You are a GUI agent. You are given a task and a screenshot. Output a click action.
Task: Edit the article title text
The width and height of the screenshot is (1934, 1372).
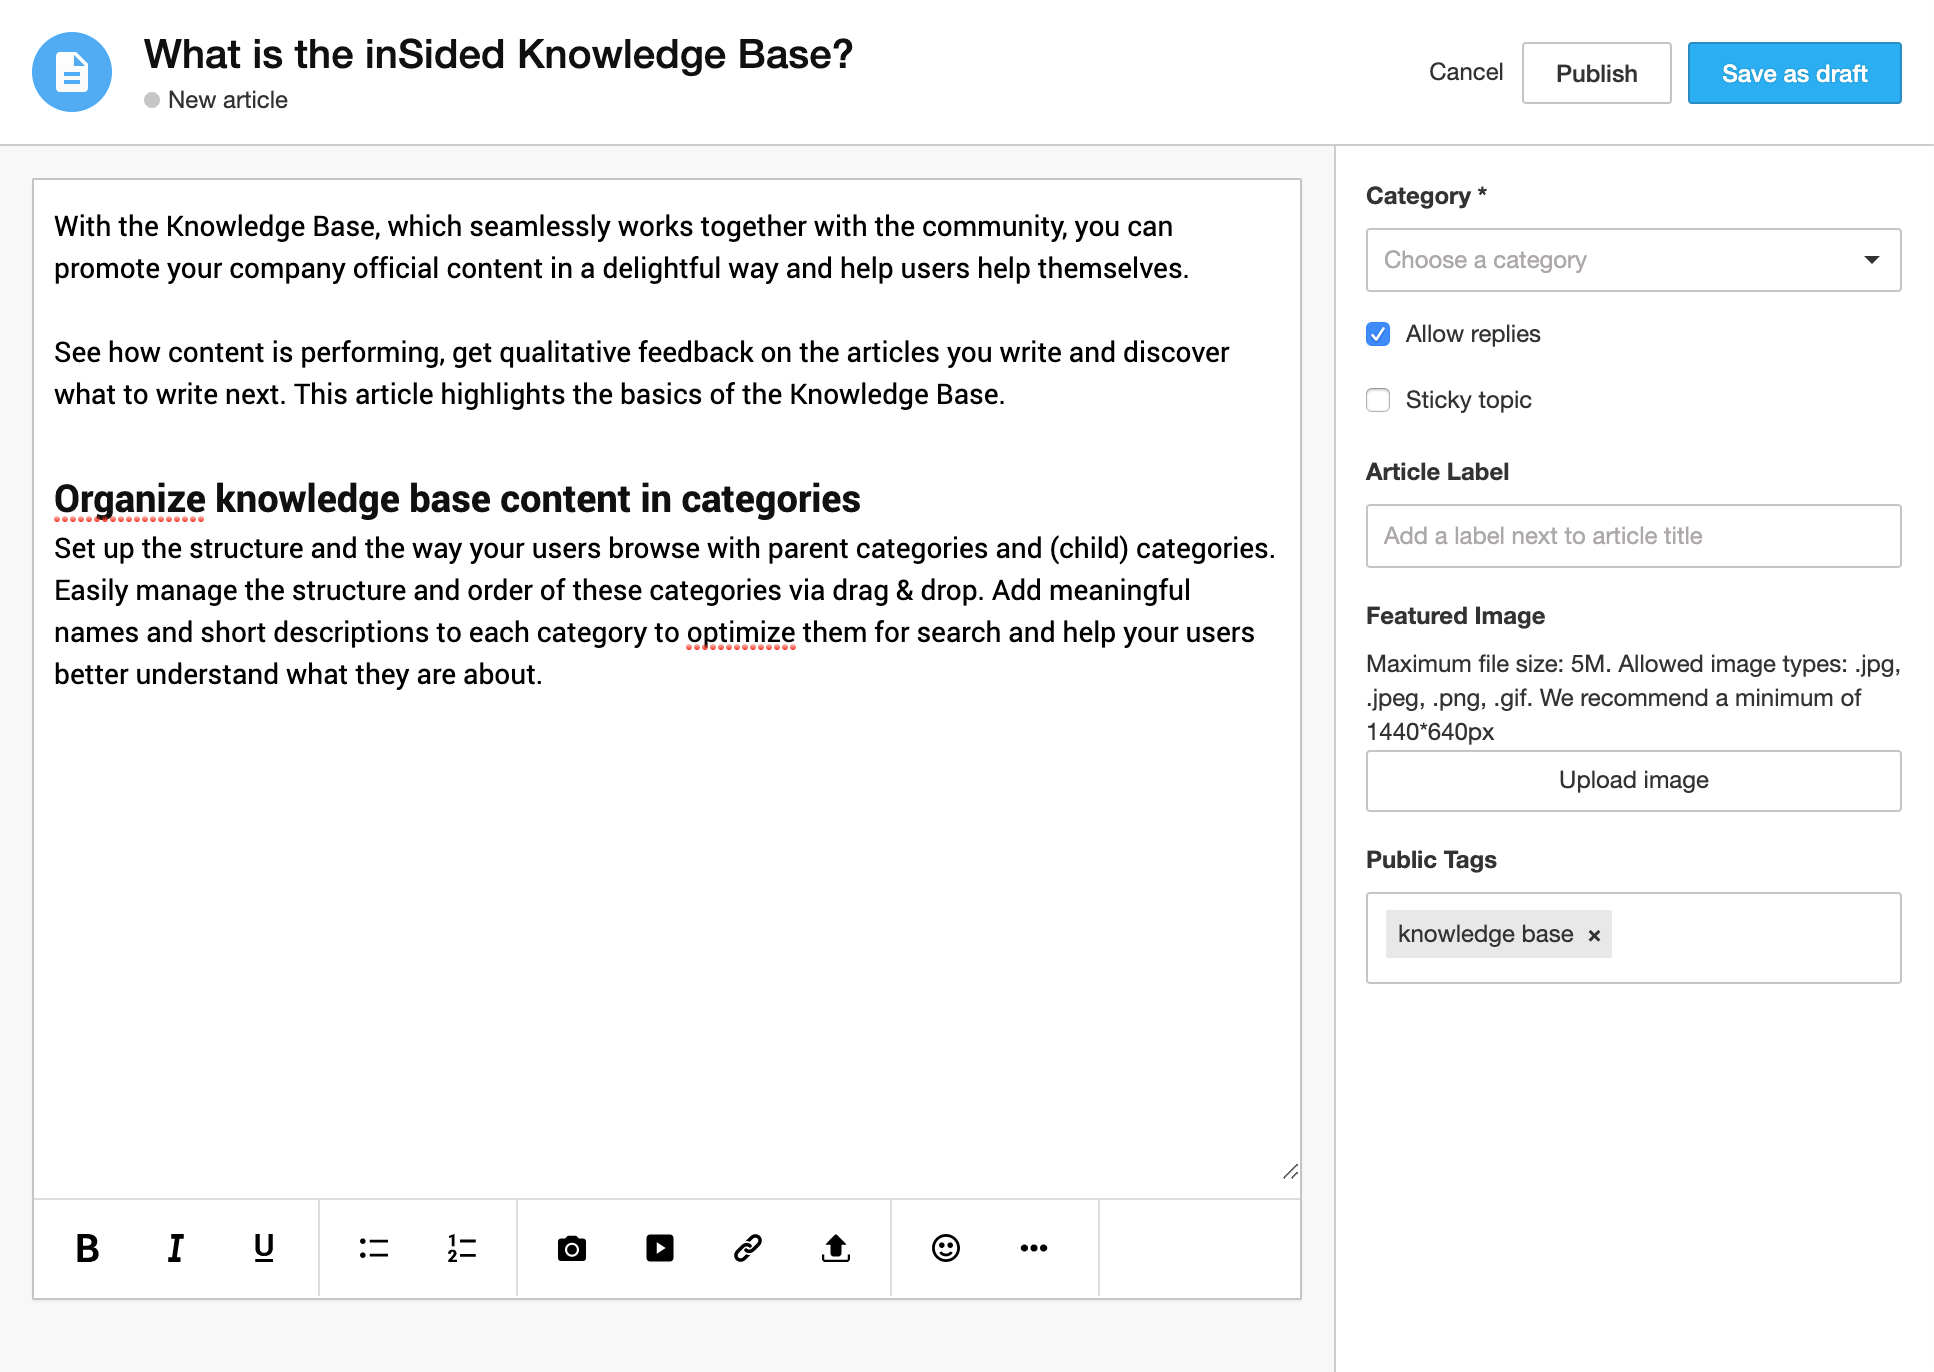pos(498,54)
